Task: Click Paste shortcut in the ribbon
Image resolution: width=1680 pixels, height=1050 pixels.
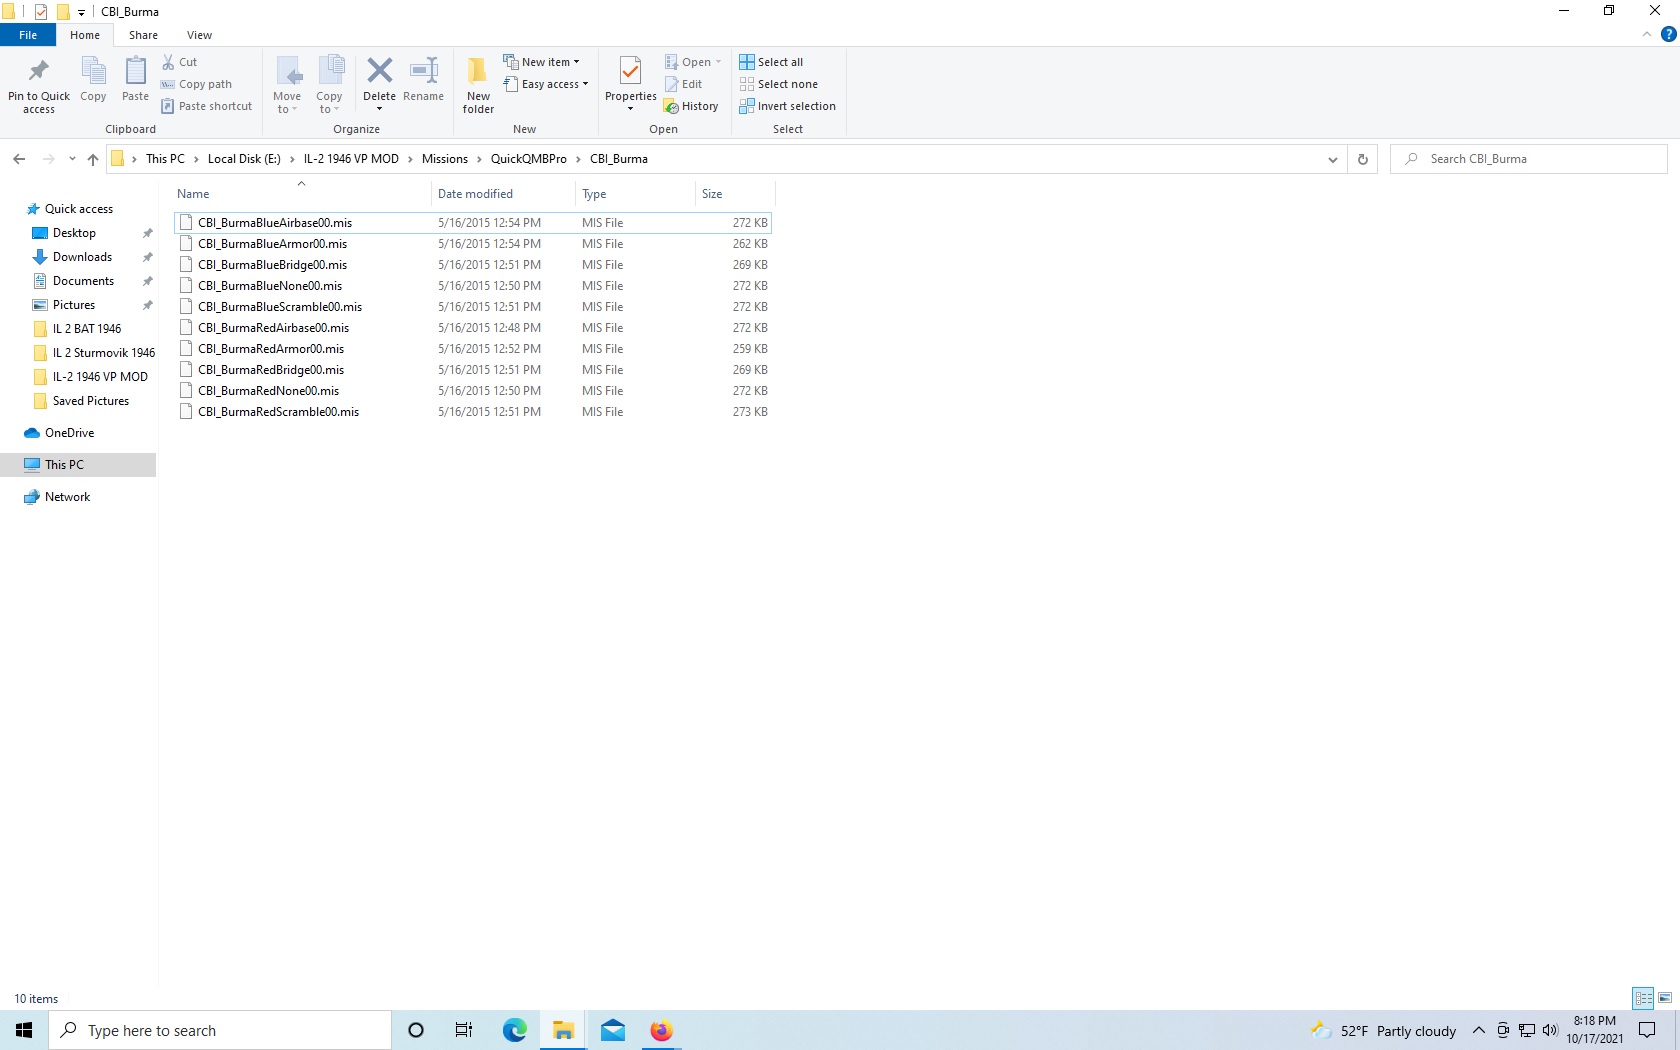Action: tap(207, 106)
